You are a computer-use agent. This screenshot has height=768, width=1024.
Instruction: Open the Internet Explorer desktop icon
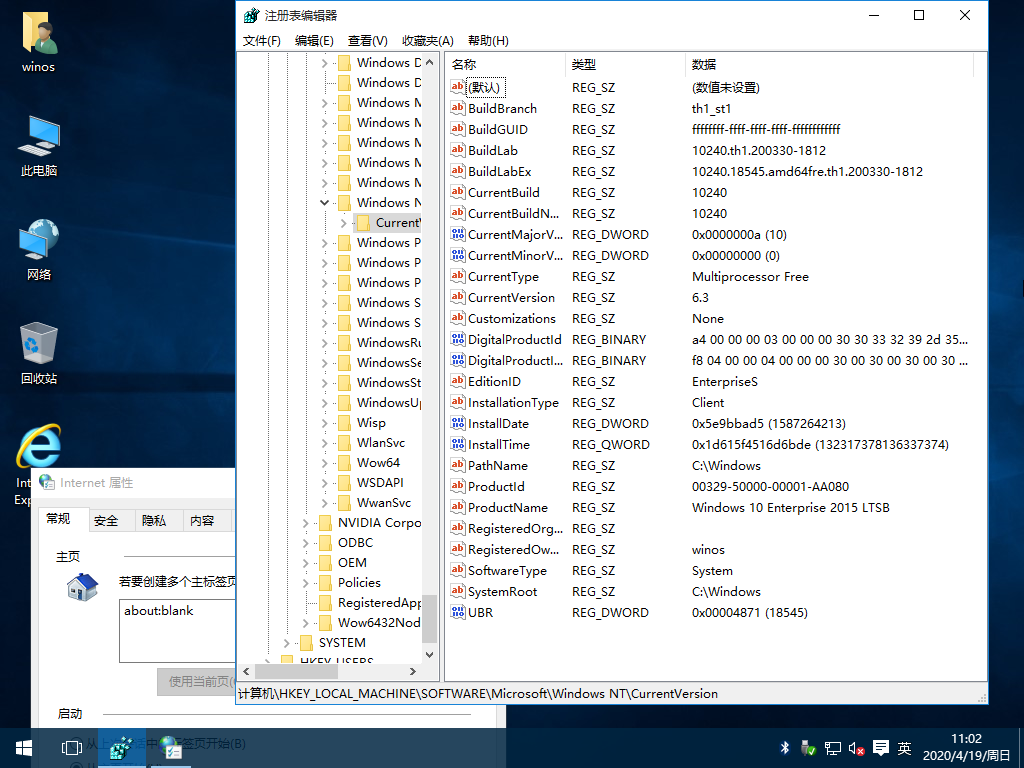click(x=39, y=447)
